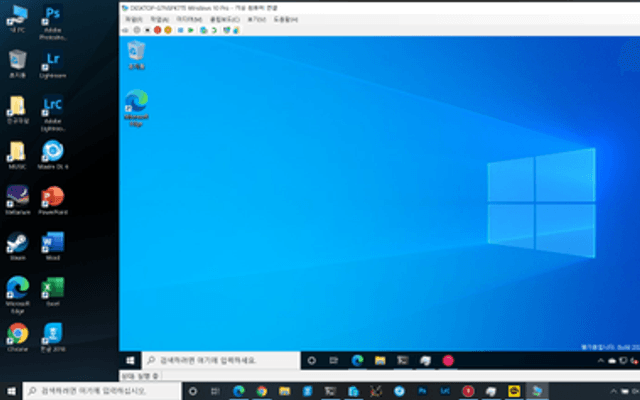This screenshot has height=400, width=640.
Task: Select Microsoft Edge shortcut on host desktop
Action: 18,296
